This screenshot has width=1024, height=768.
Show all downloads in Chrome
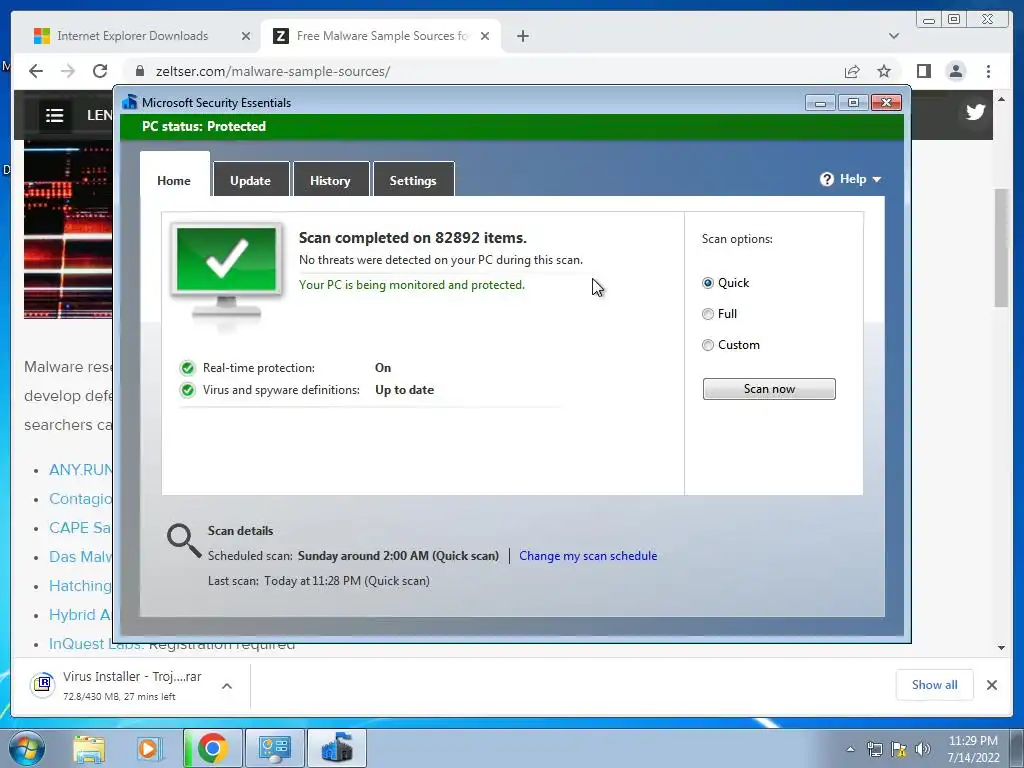point(935,684)
